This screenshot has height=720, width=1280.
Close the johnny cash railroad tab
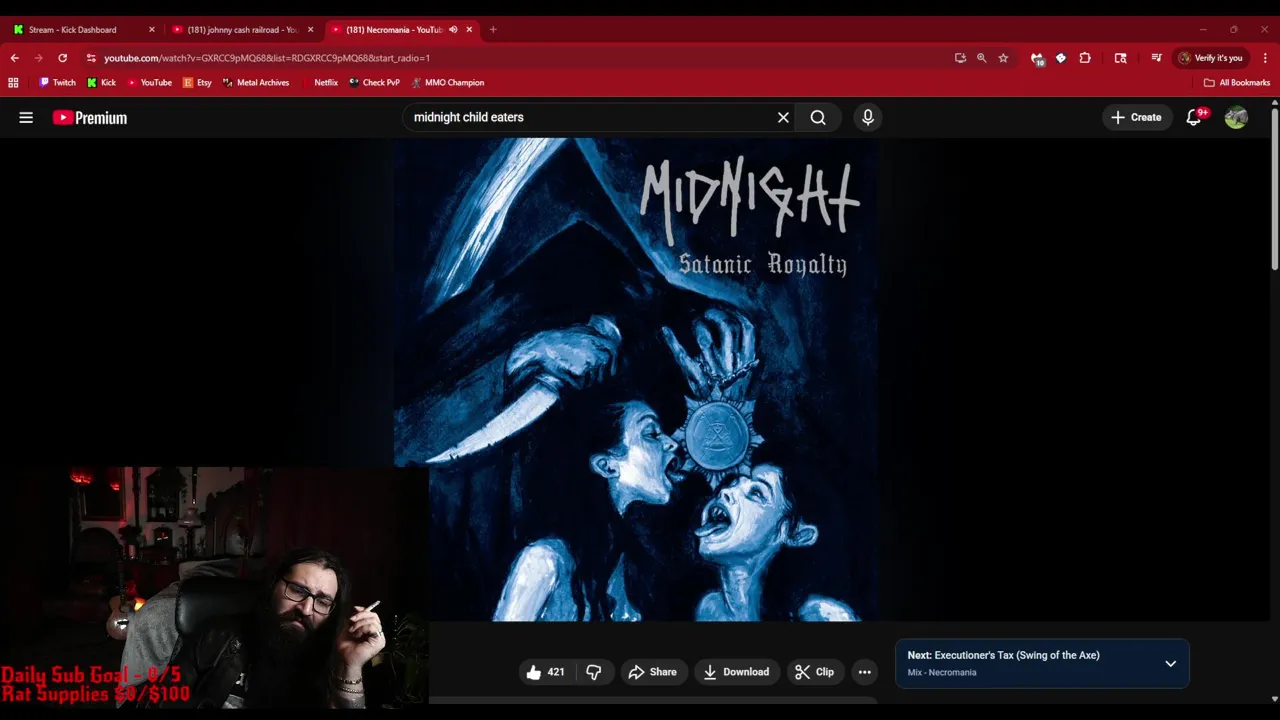pos(310,30)
